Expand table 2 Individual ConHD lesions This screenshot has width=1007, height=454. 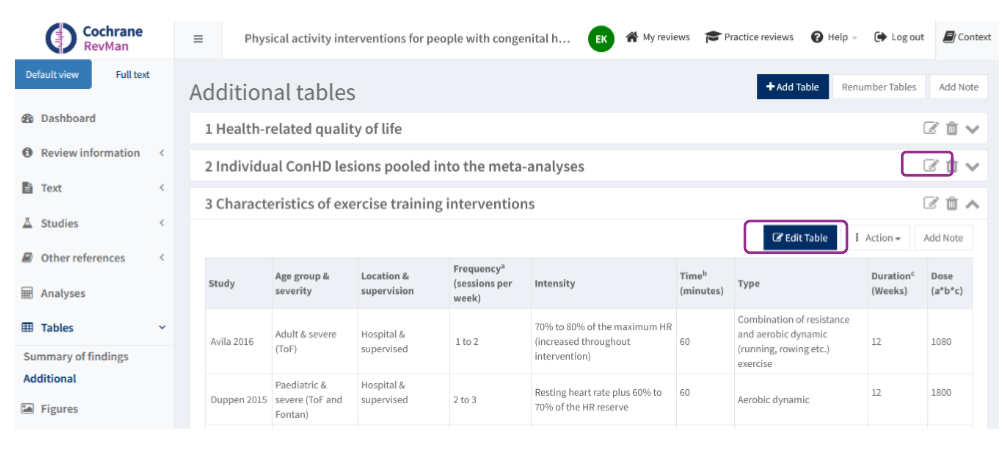click(x=973, y=166)
